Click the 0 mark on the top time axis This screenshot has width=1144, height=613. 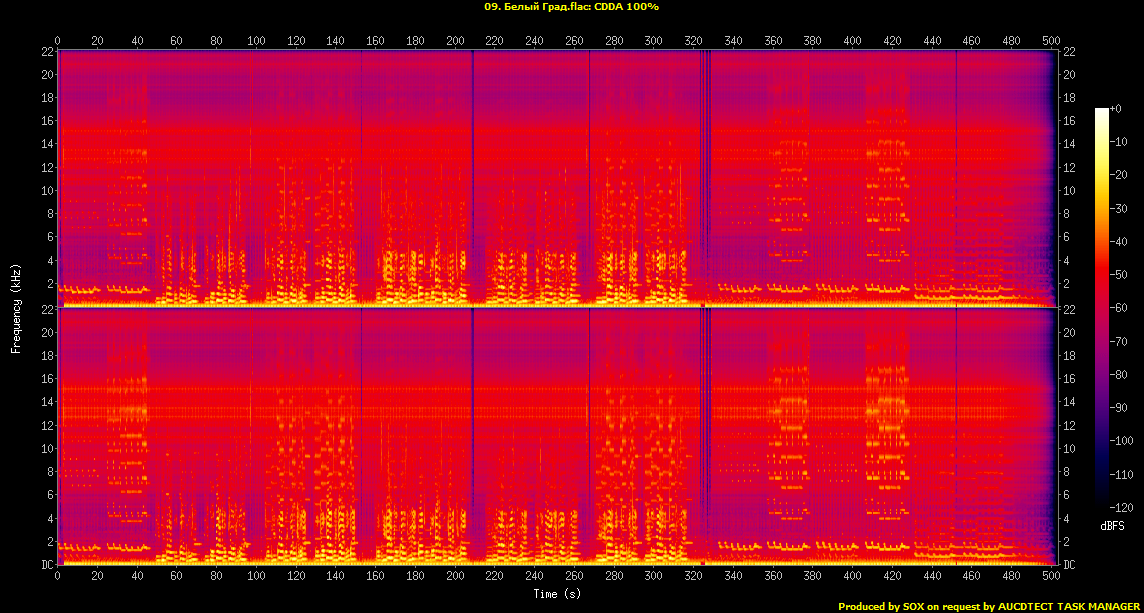tap(58, 41)
